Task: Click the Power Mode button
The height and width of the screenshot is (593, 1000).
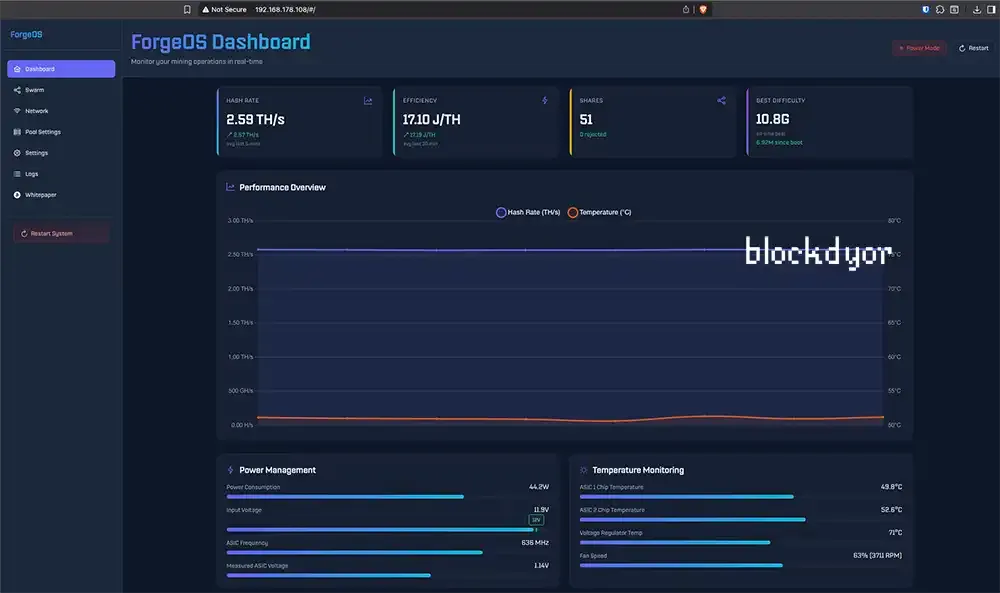Action: click(919, 48)
